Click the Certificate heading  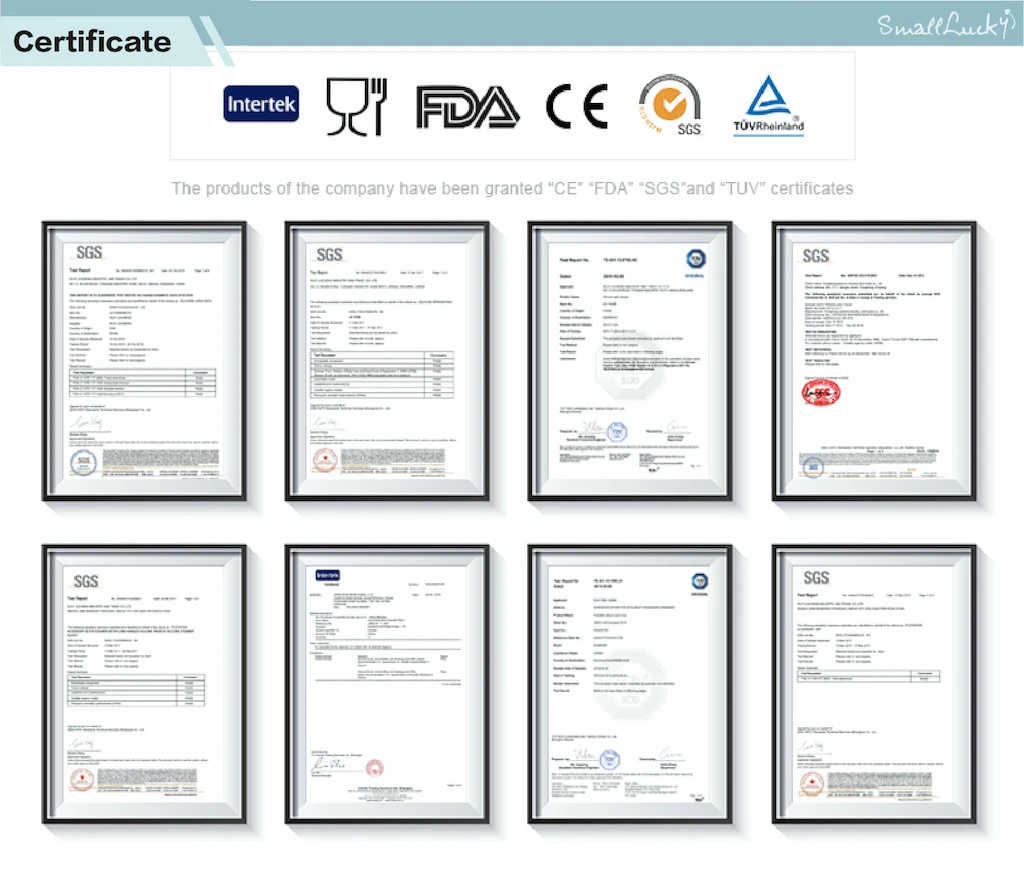[x=92, y=42]
